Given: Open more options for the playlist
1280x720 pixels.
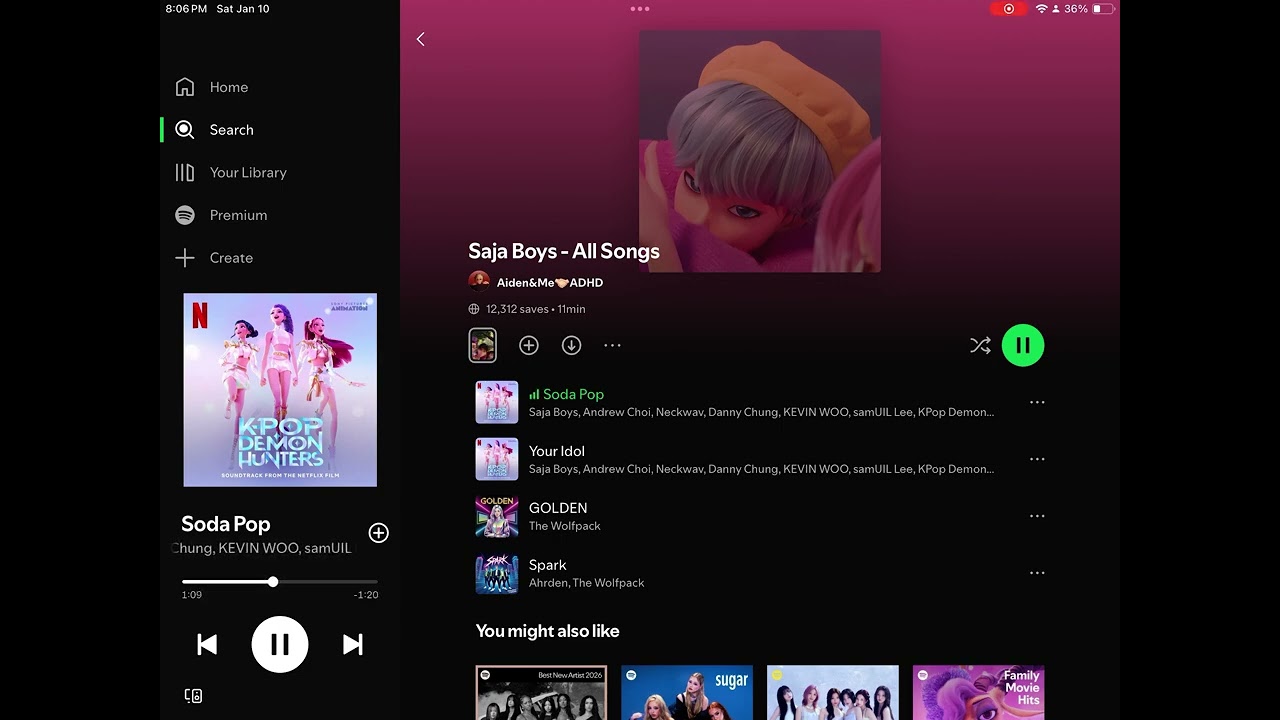Looking at the screenshot, I should 613,345.
